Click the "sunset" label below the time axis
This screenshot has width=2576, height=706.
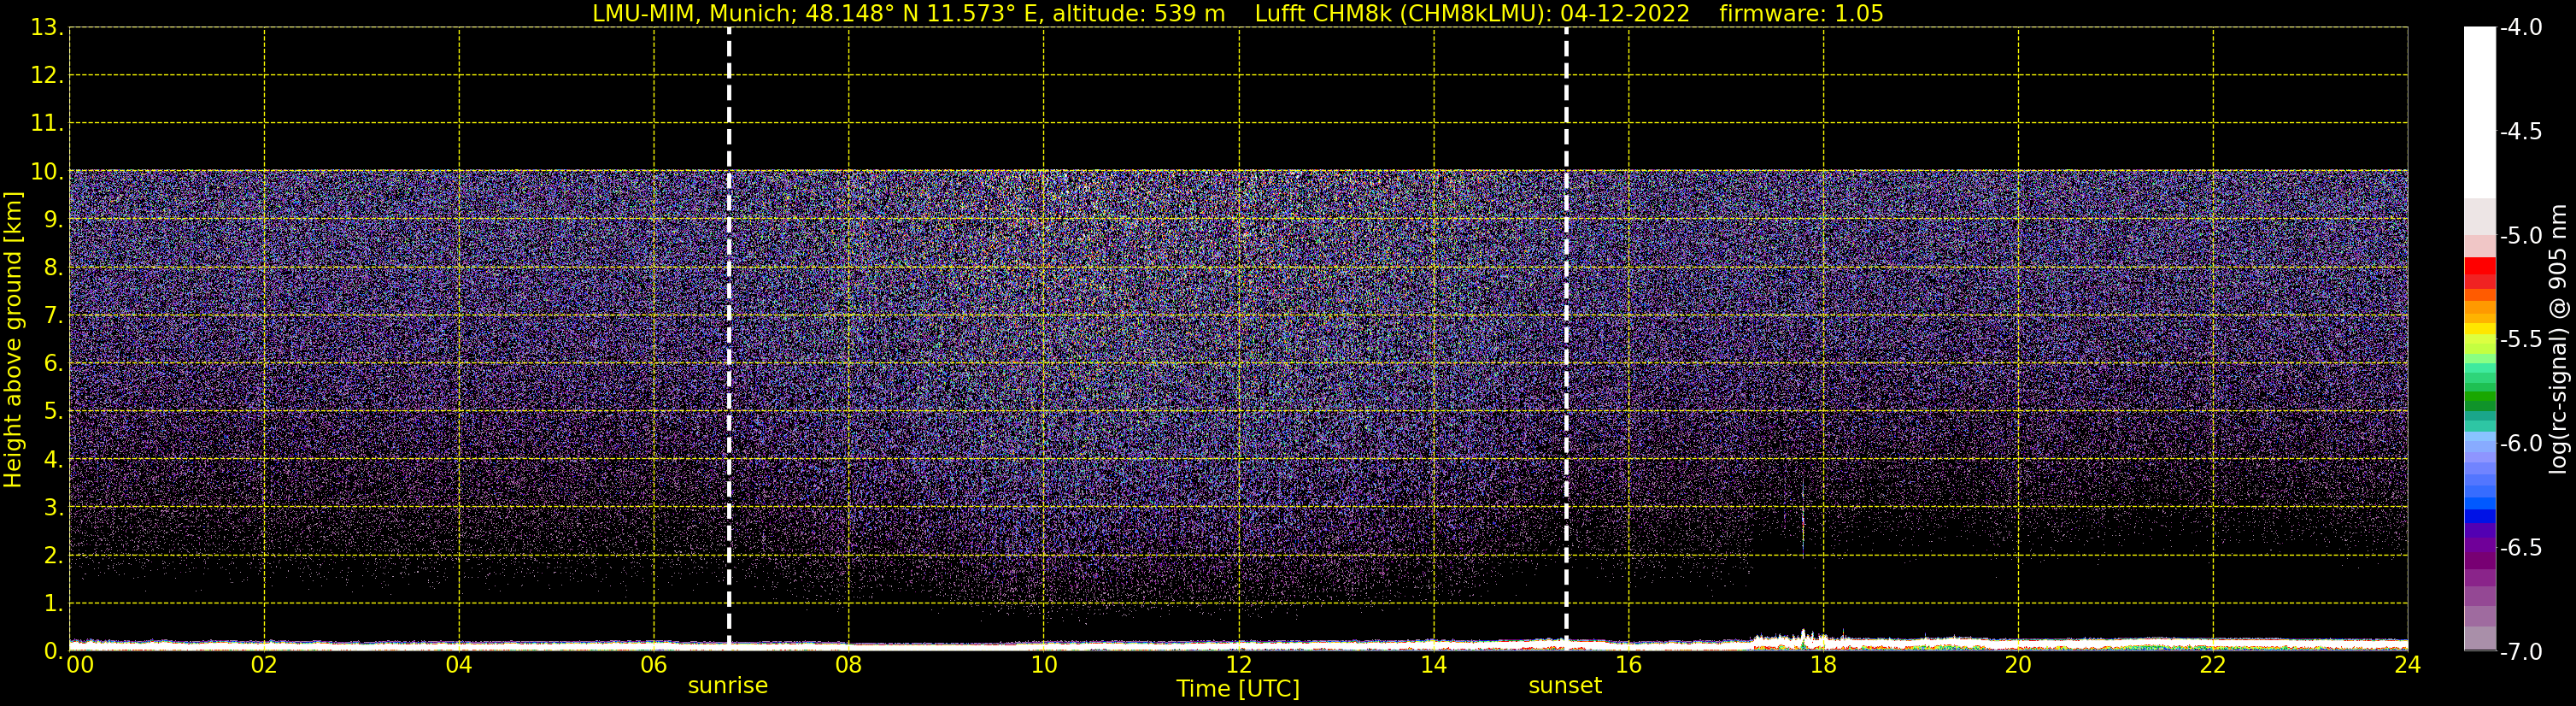point(1565,686)
